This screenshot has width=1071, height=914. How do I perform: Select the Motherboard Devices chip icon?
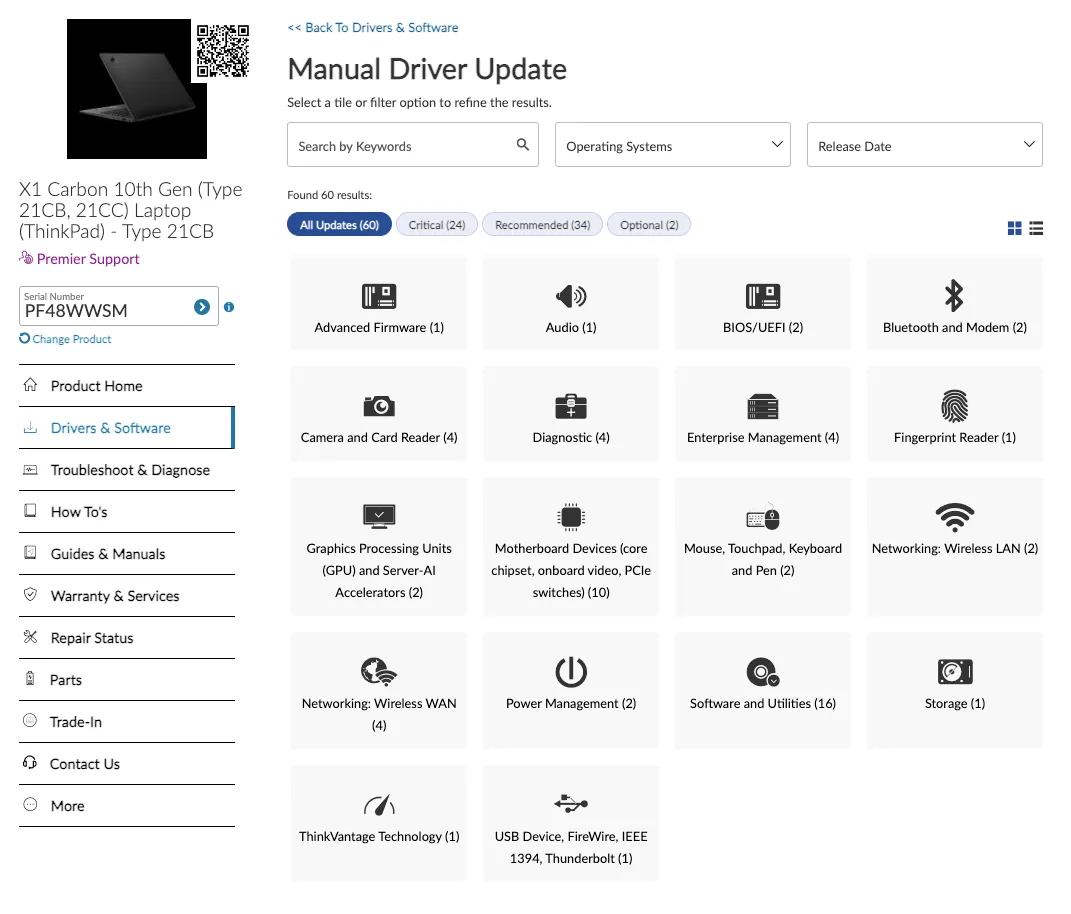pyautogui.click(x=571, y=517)
